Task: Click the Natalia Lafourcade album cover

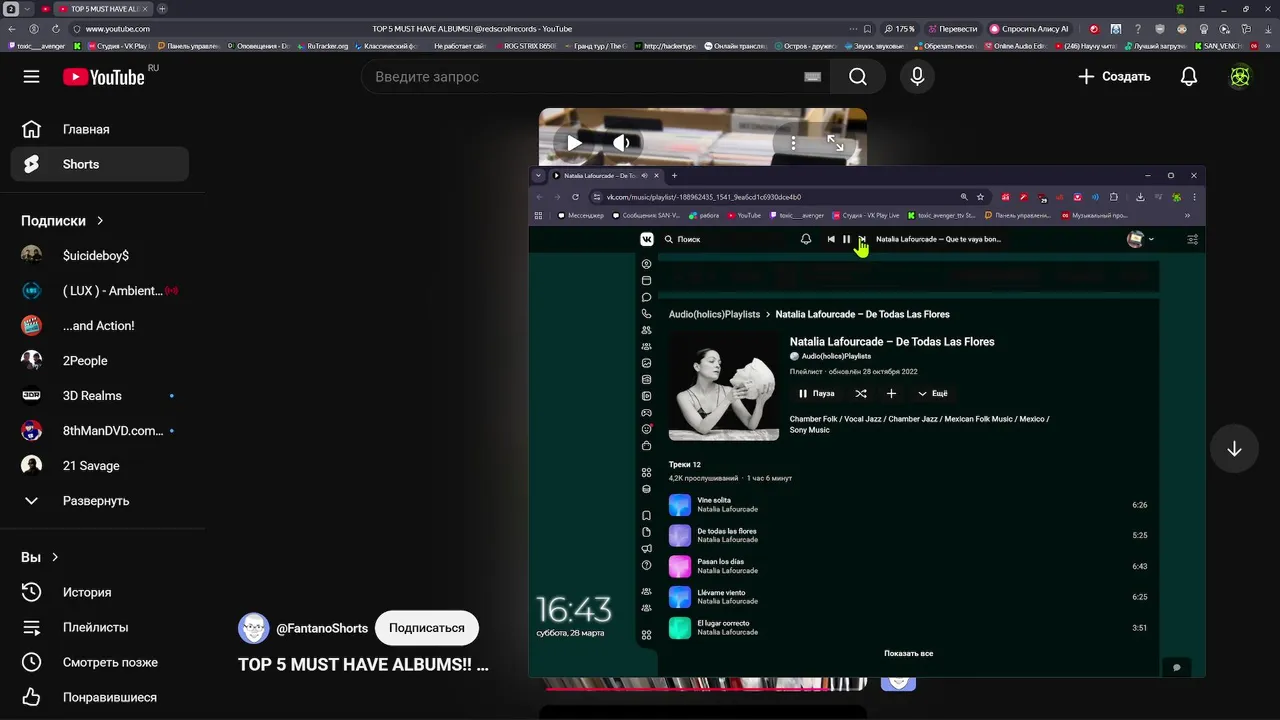Action: tap(724, 386)
